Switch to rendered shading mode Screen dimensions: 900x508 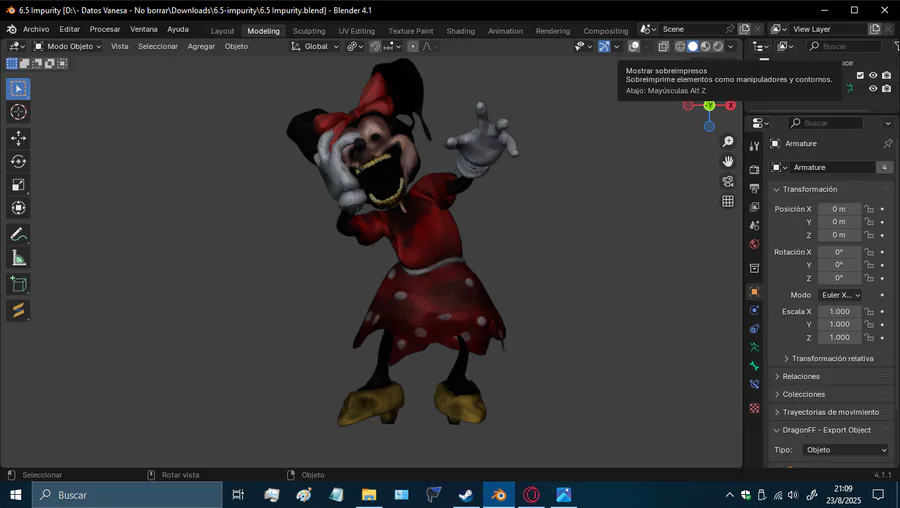click(x=718, y=46)
